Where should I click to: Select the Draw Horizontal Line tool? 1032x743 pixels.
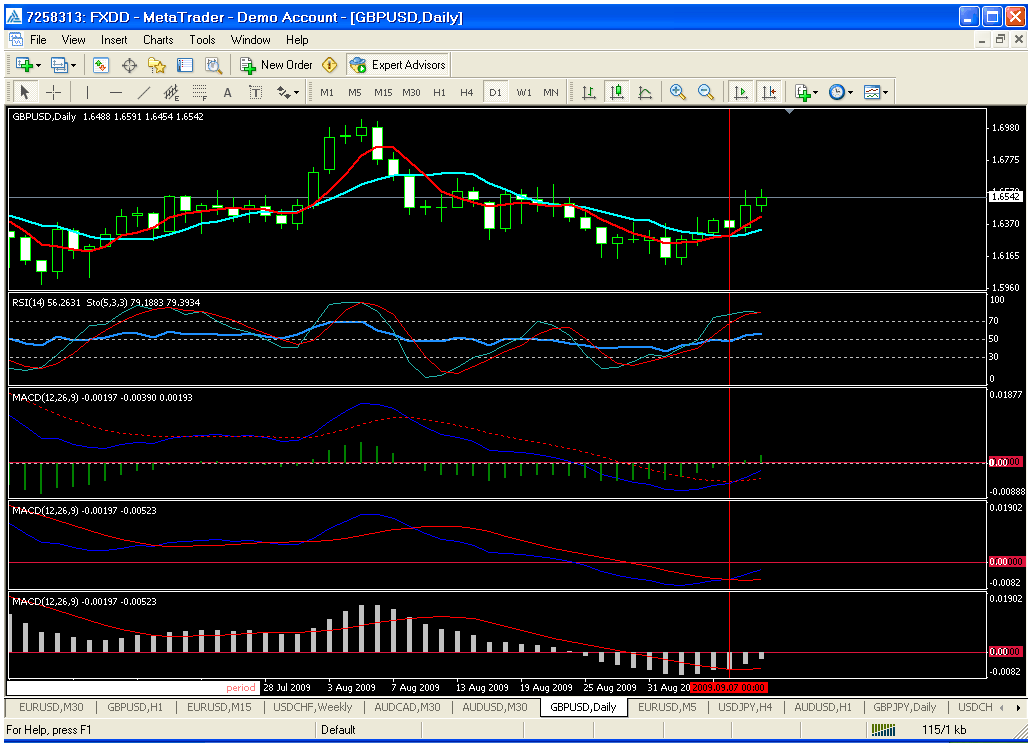pyautogui.click(x=115, y=92)
